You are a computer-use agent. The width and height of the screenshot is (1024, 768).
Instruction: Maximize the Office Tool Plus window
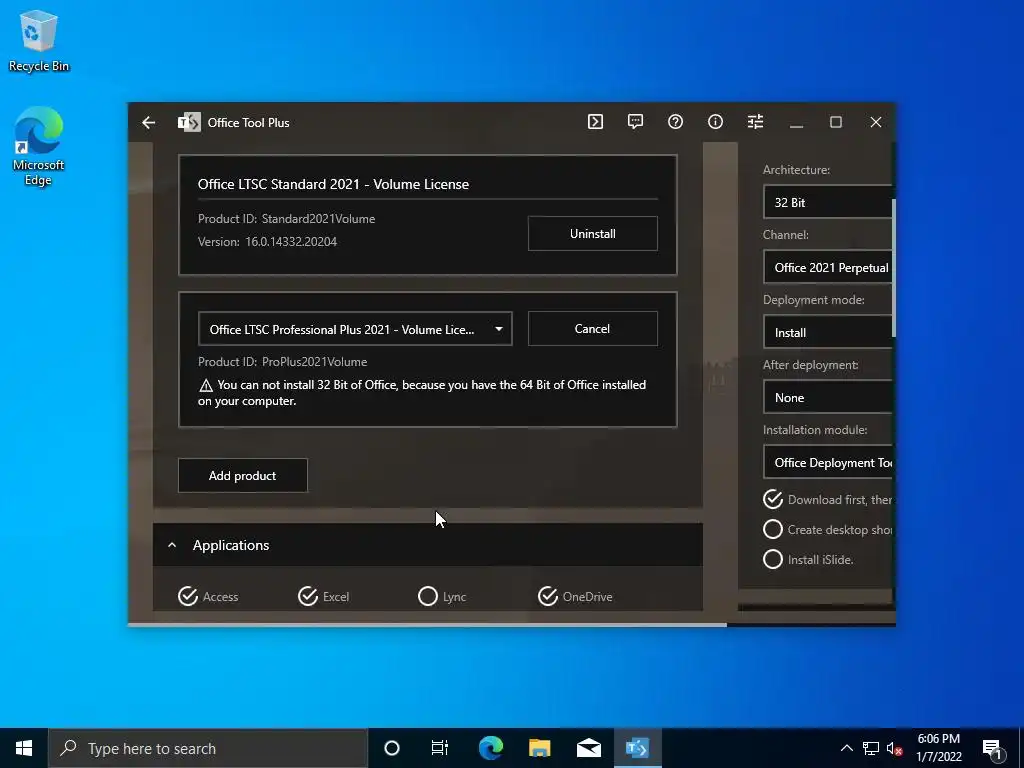pos(835,122)
